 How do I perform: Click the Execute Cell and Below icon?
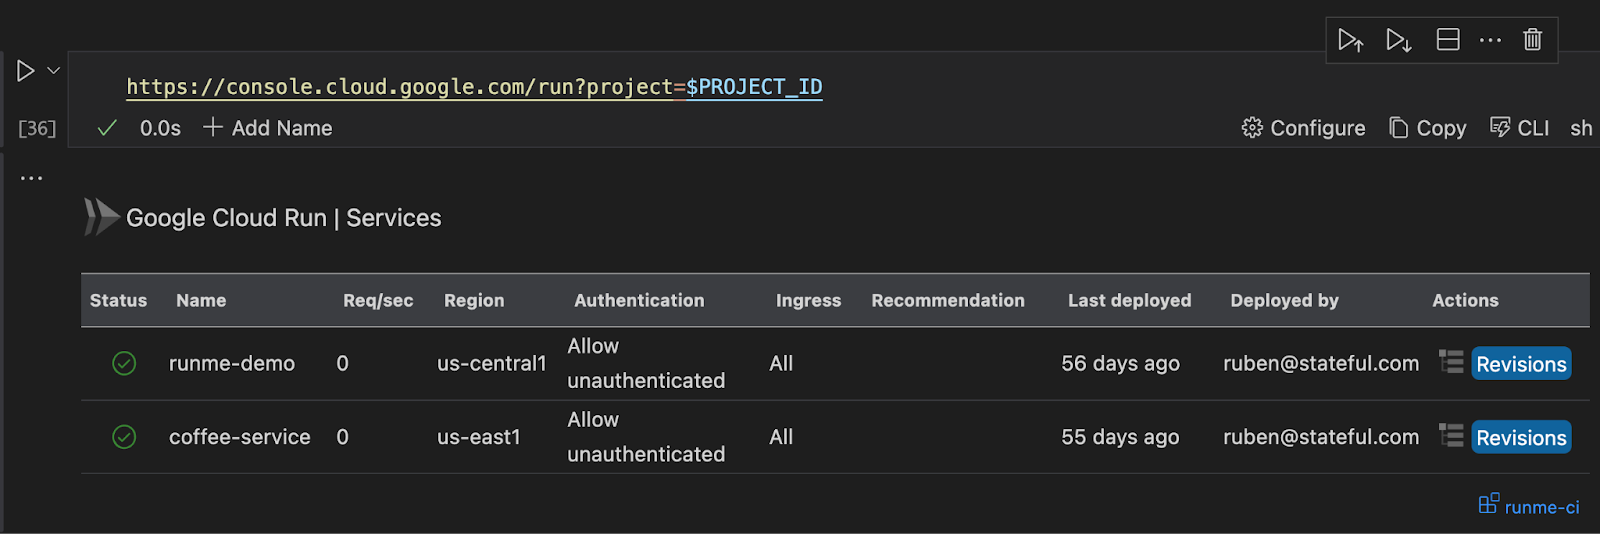pos(1398,40)
